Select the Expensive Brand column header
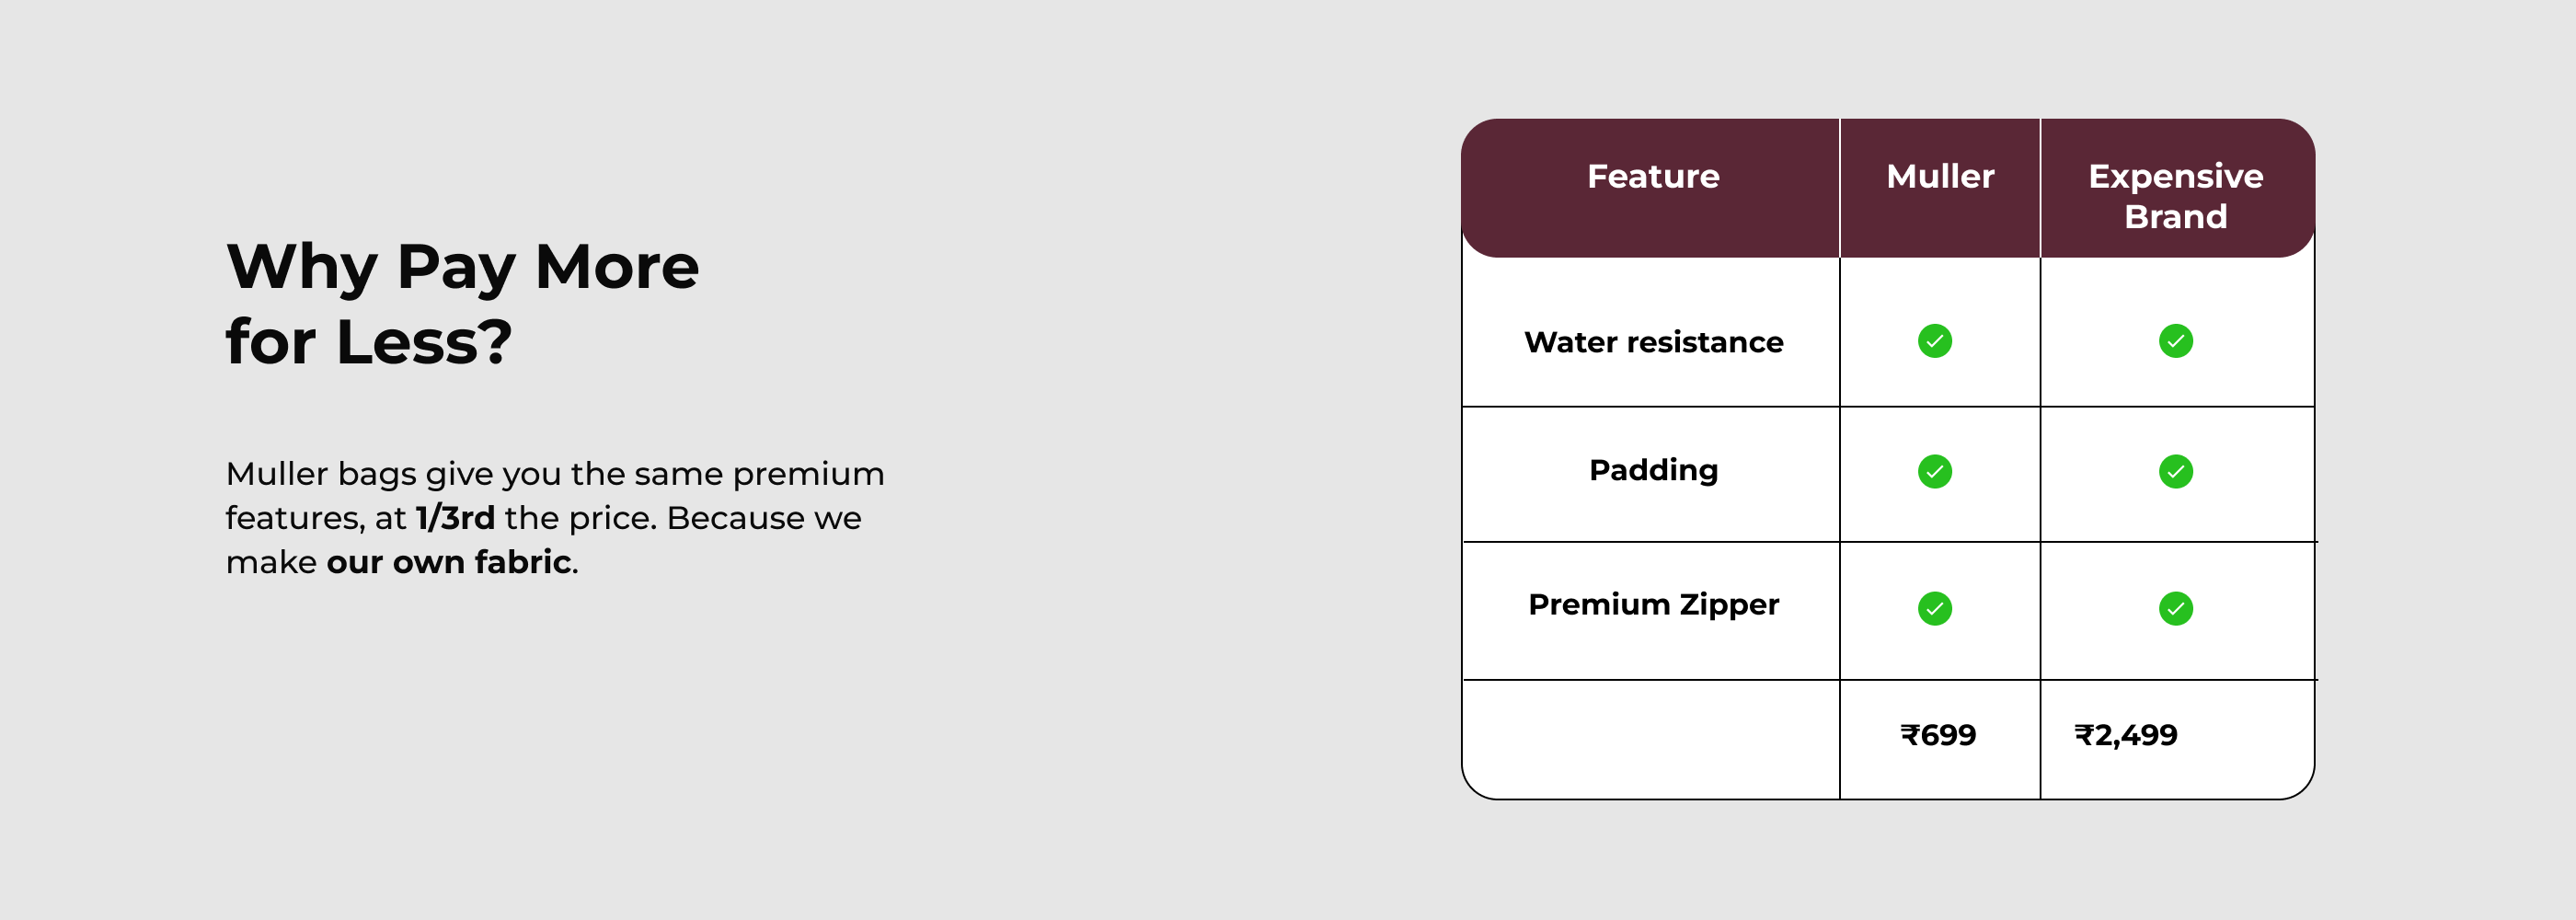2576x920 pixels. click(x=2175, y=196)
